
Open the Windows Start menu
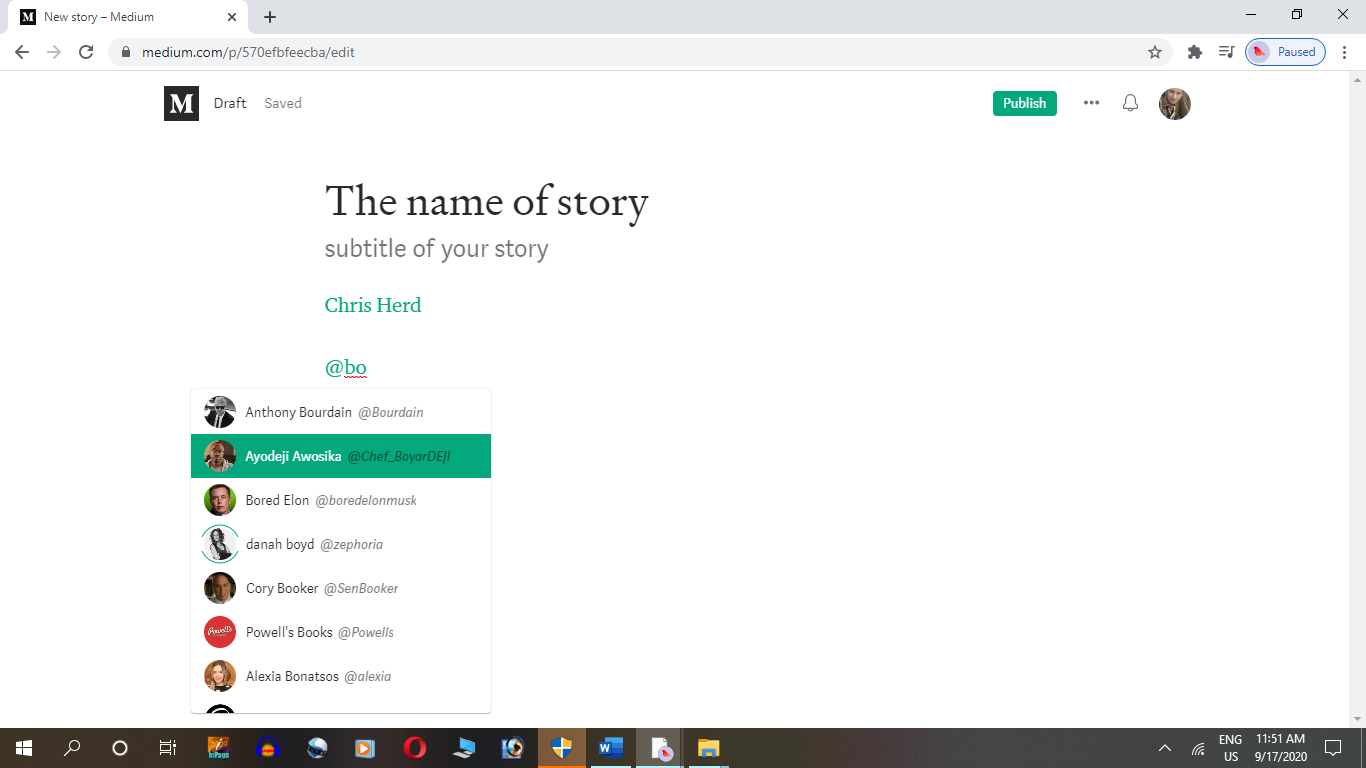click(x=24, y=748)
